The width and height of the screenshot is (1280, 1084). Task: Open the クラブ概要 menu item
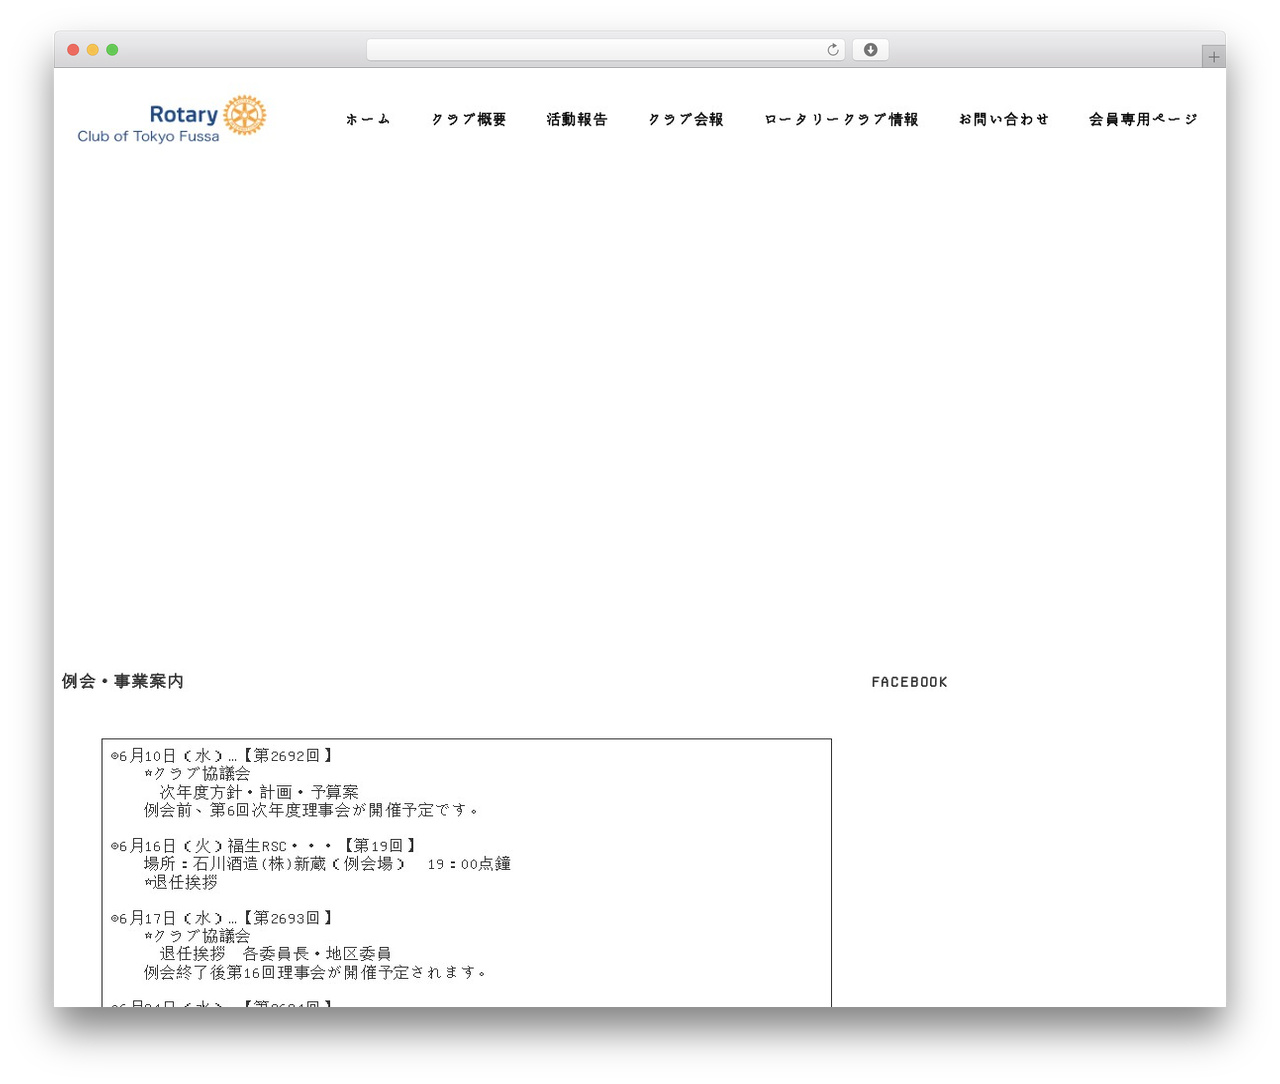(469, 119)
